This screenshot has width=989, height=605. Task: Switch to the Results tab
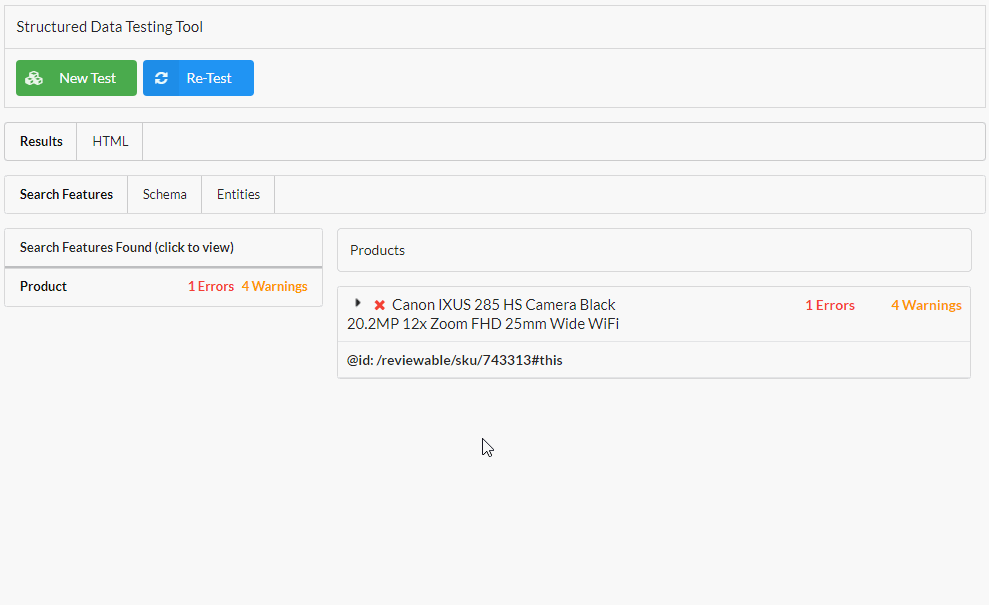tap(40, 141)
